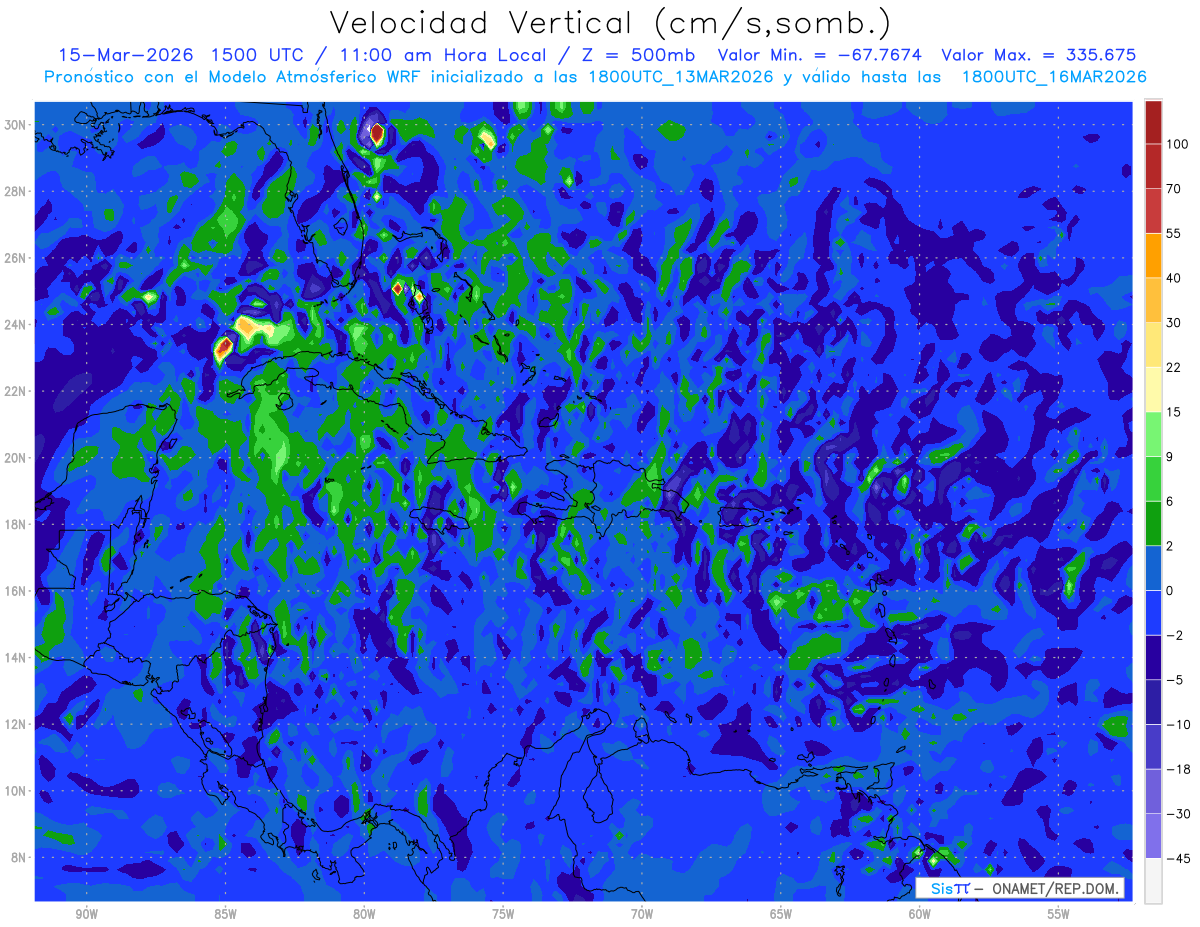The image size is (1200, 927).
Task: Click the SisPi ONAMET/REP.DOM. logo box
Action: (1020, 888)
